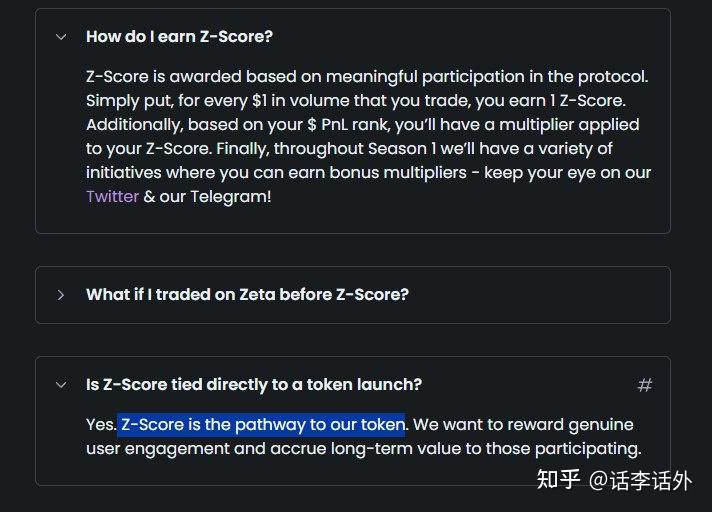Click 'based on your $ PnL rank' line
This screenshot has width=712, height=512.
point(289,124)
